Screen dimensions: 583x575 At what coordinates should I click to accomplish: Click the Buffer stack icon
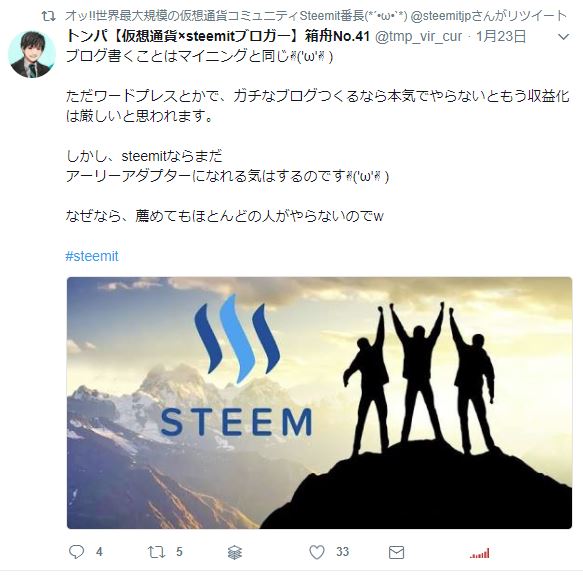(x=235, y=553)
